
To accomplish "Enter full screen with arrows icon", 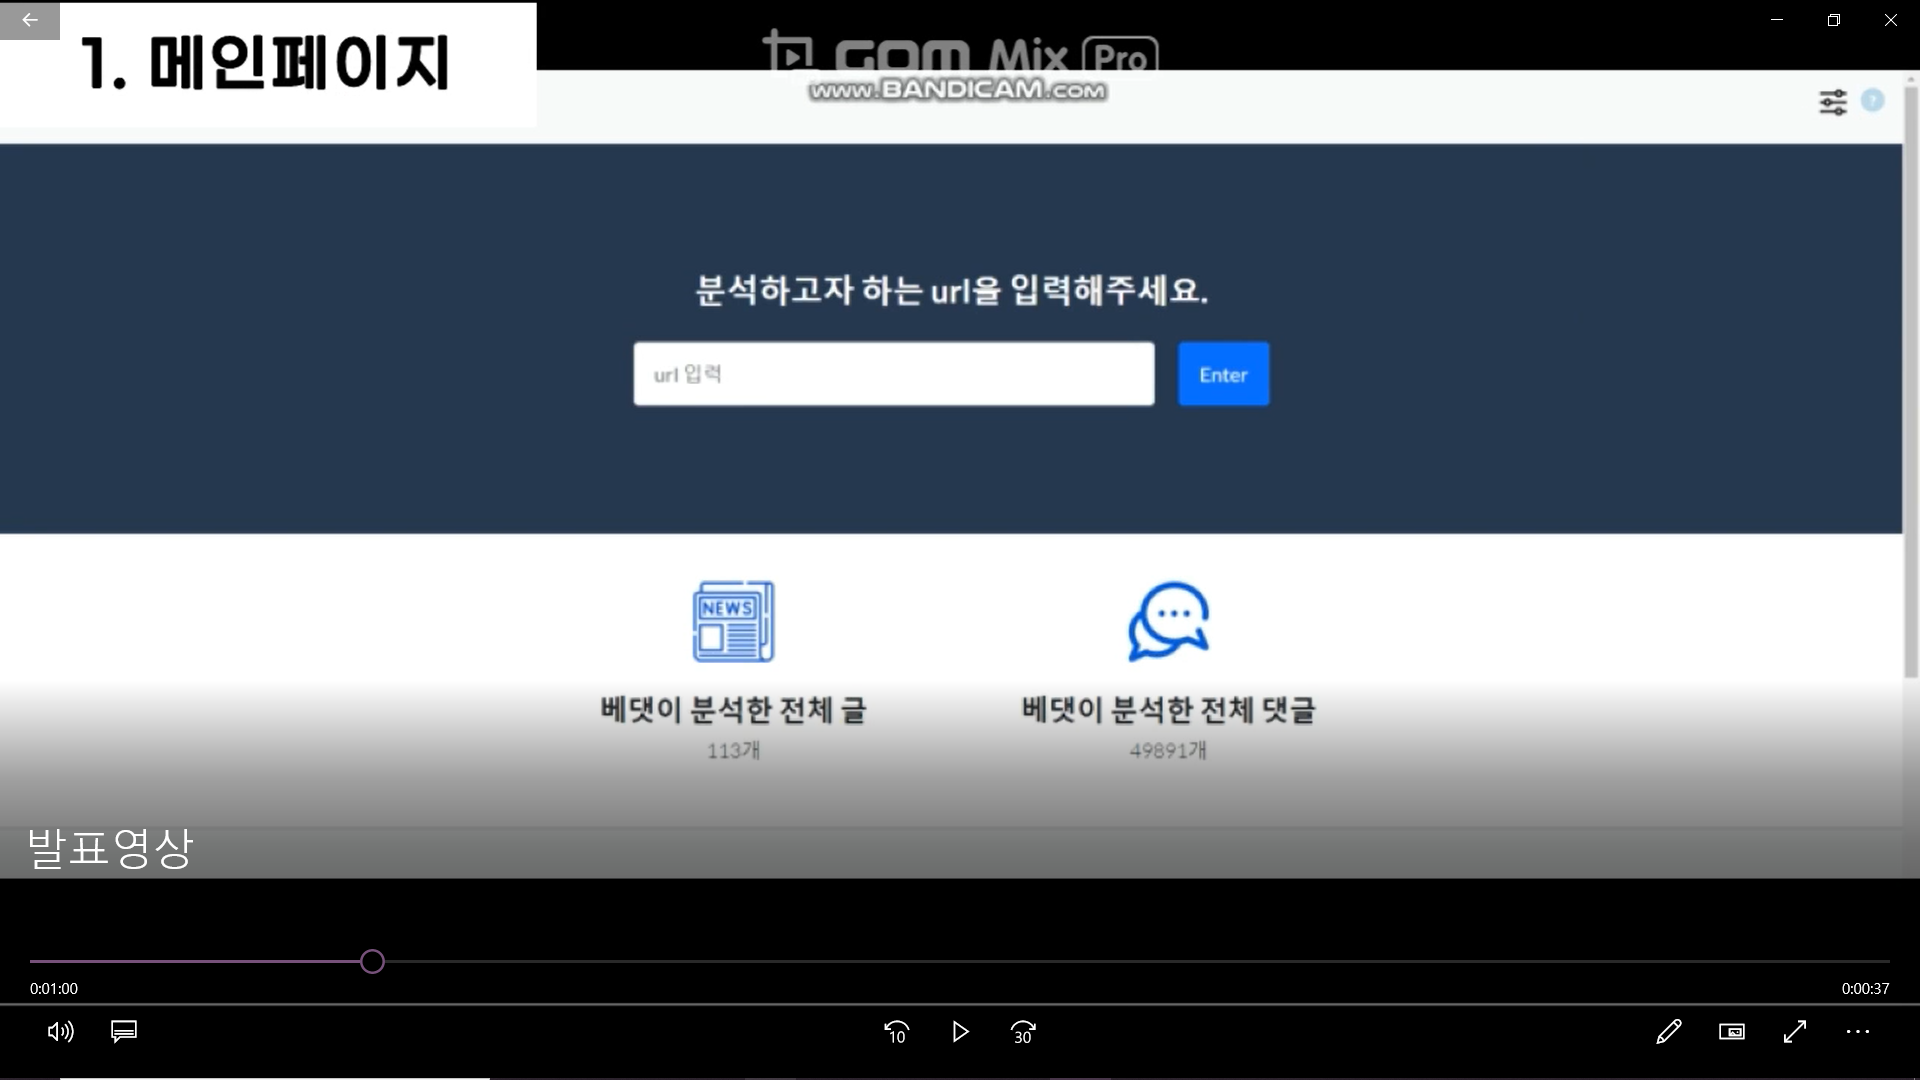I will click(x=1795, y=1031).
